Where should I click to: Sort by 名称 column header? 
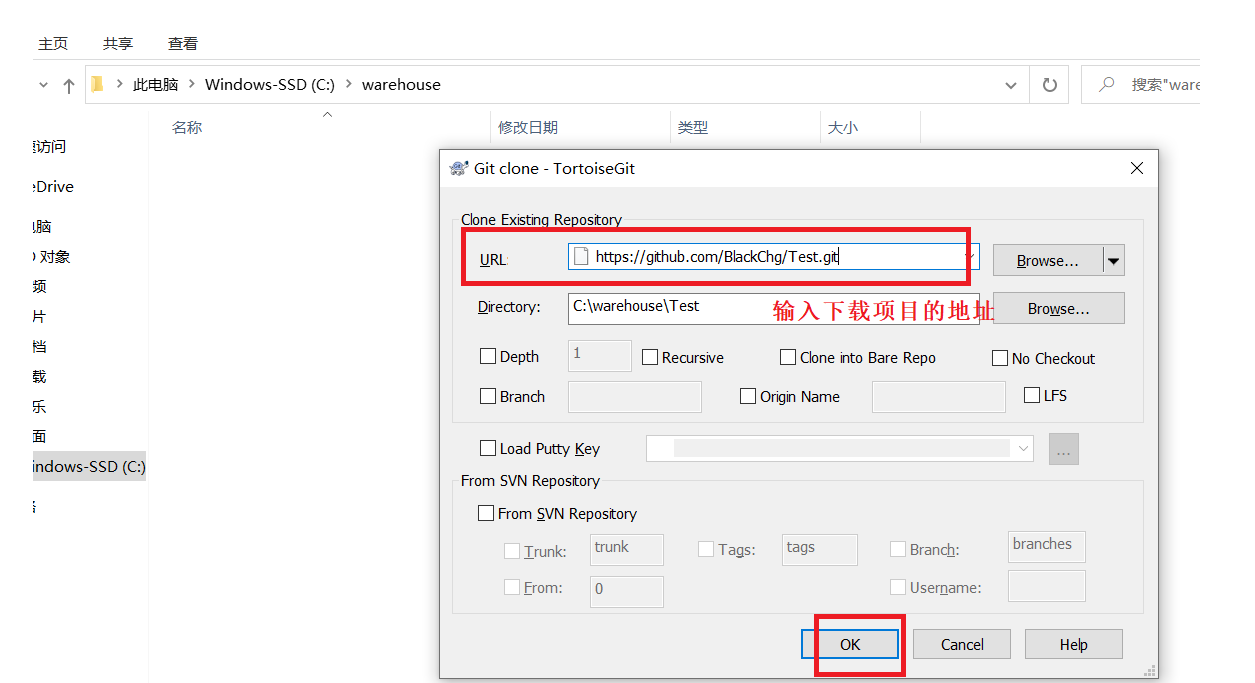[x=187, y=127]
